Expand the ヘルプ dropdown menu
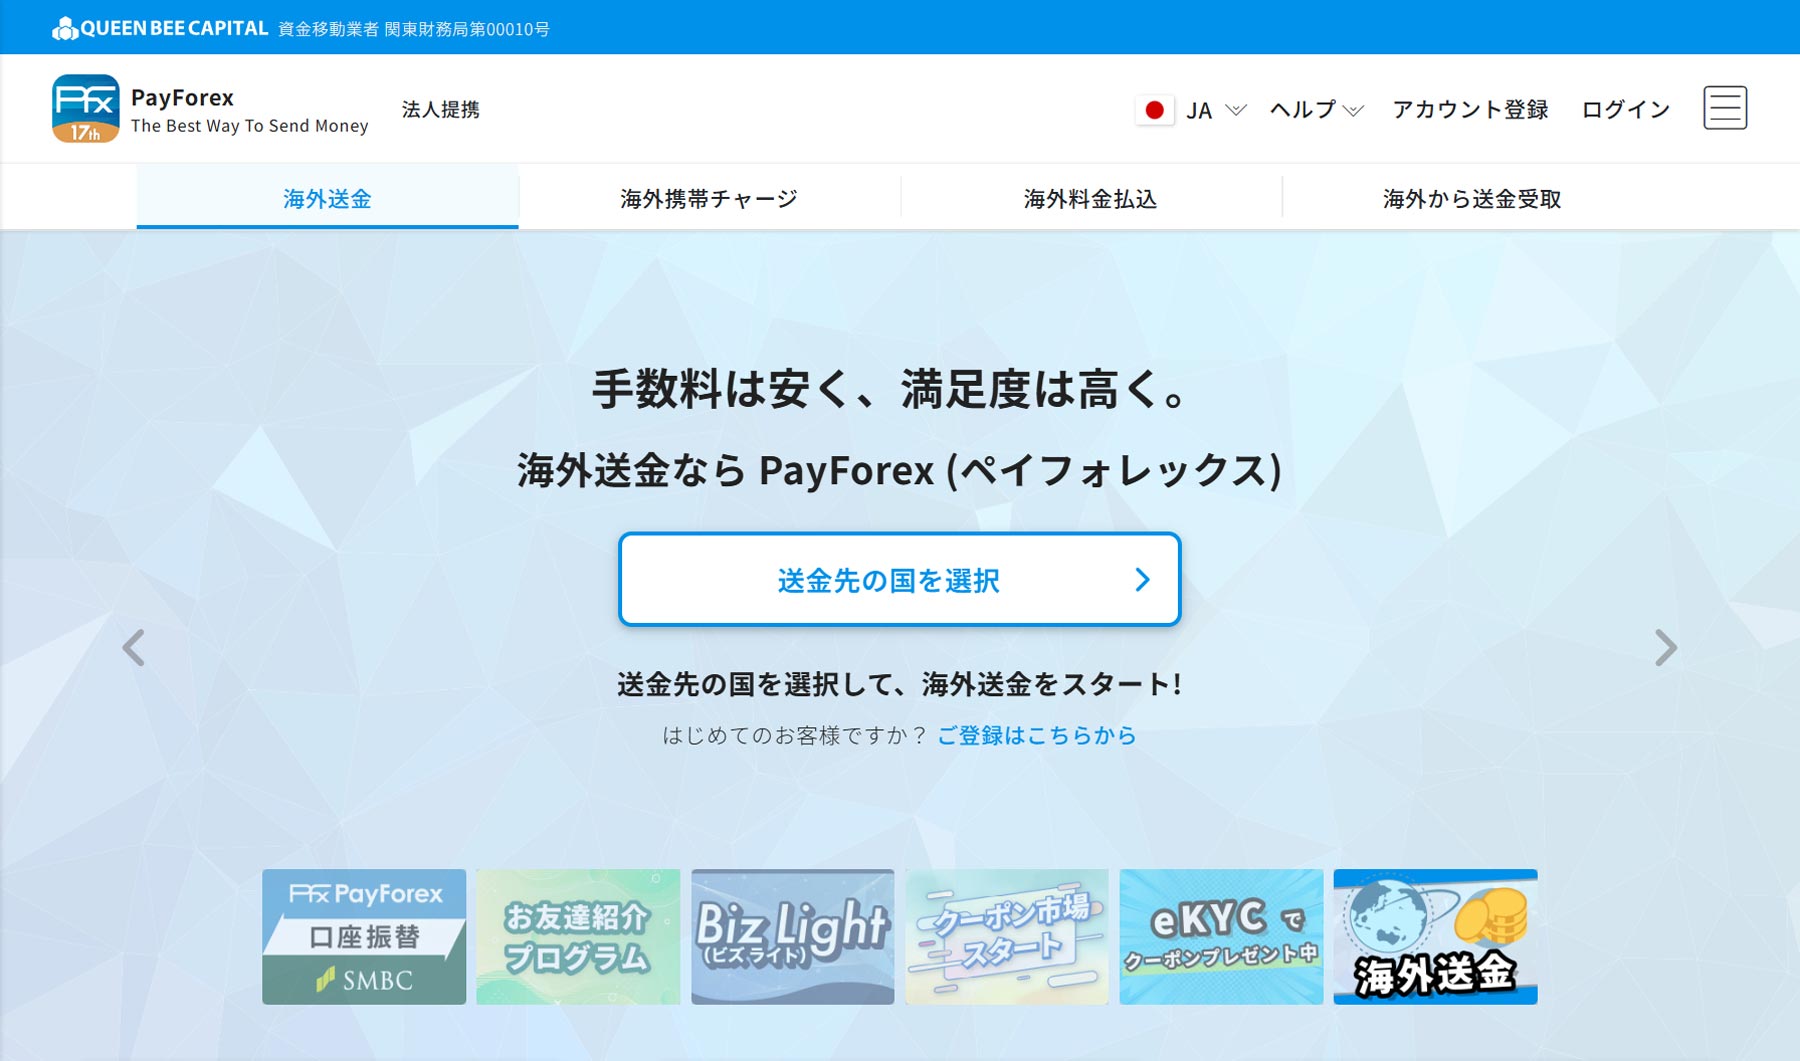Viewport: 1800px width, 1061px height. (1316, 110)
